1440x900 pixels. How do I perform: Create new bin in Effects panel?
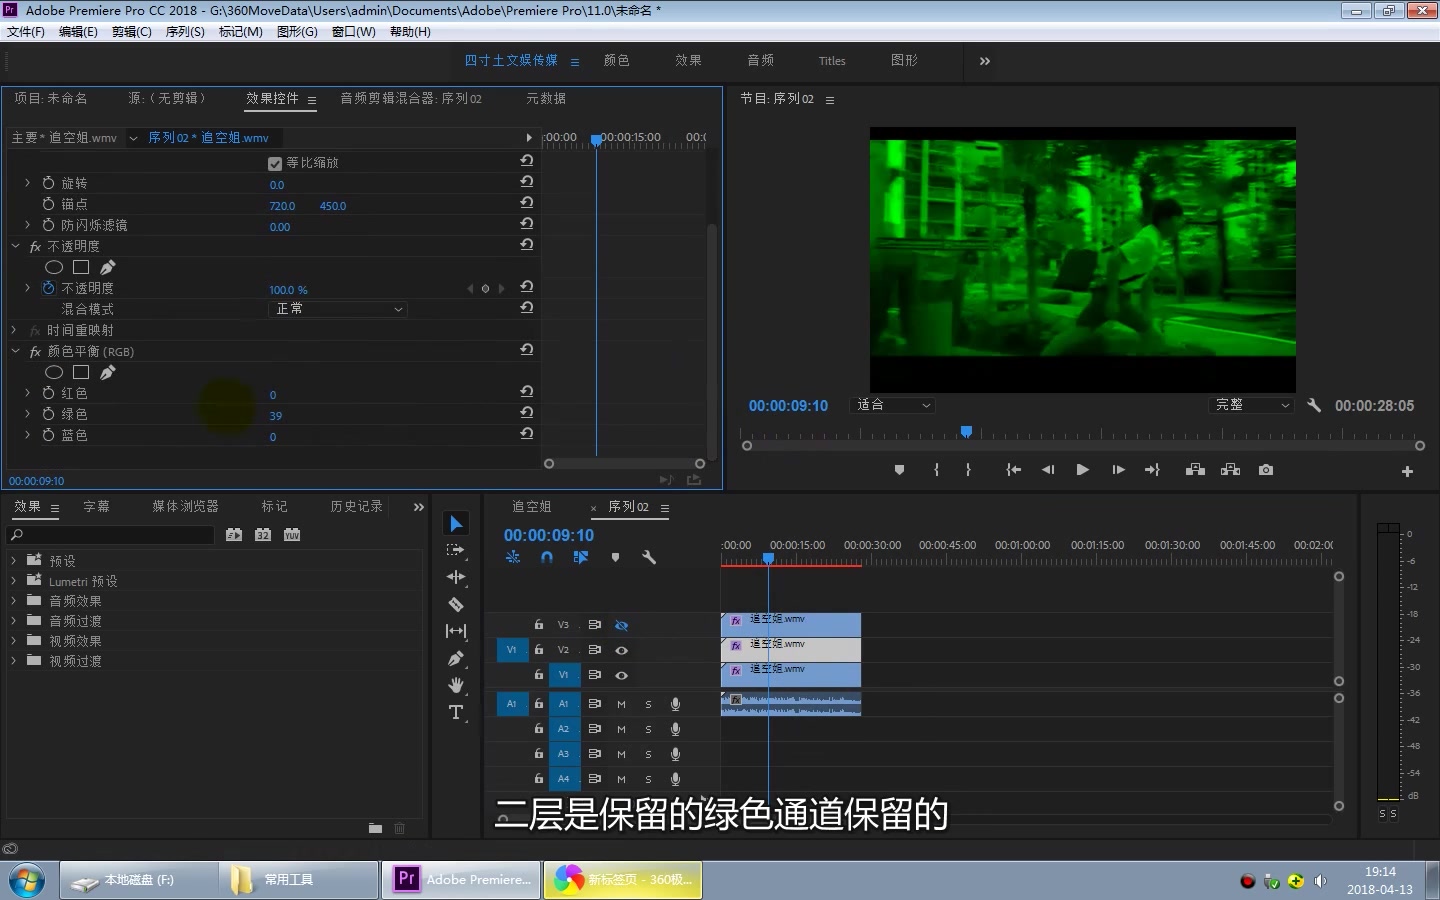(x=375, y=828)
